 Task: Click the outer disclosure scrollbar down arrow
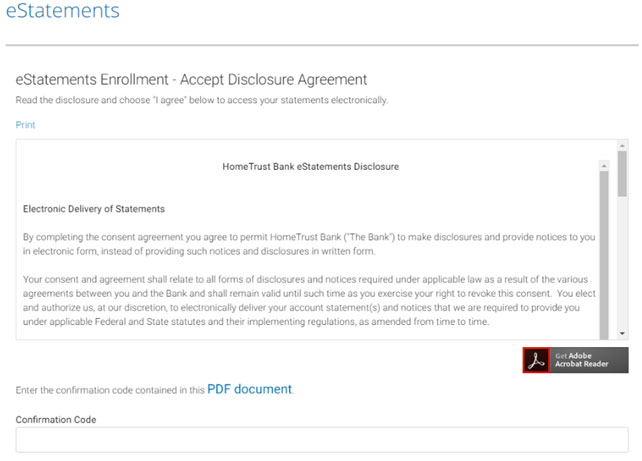(622, 333)
